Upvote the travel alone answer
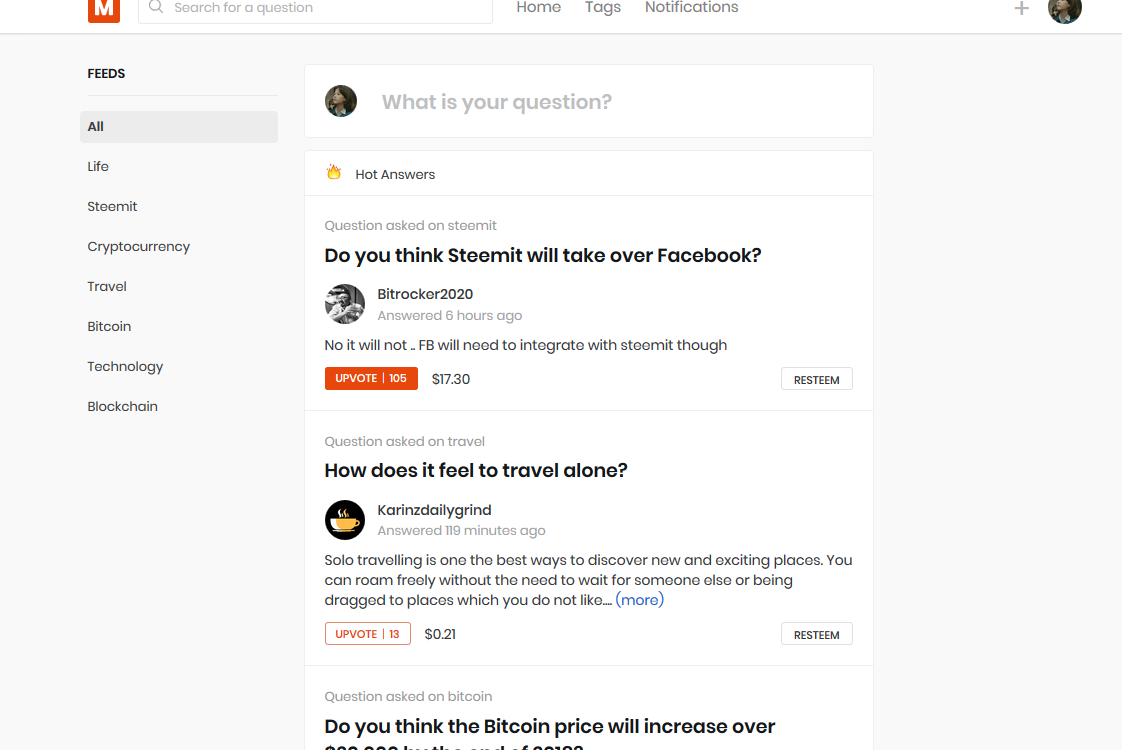 pos(367,634)
